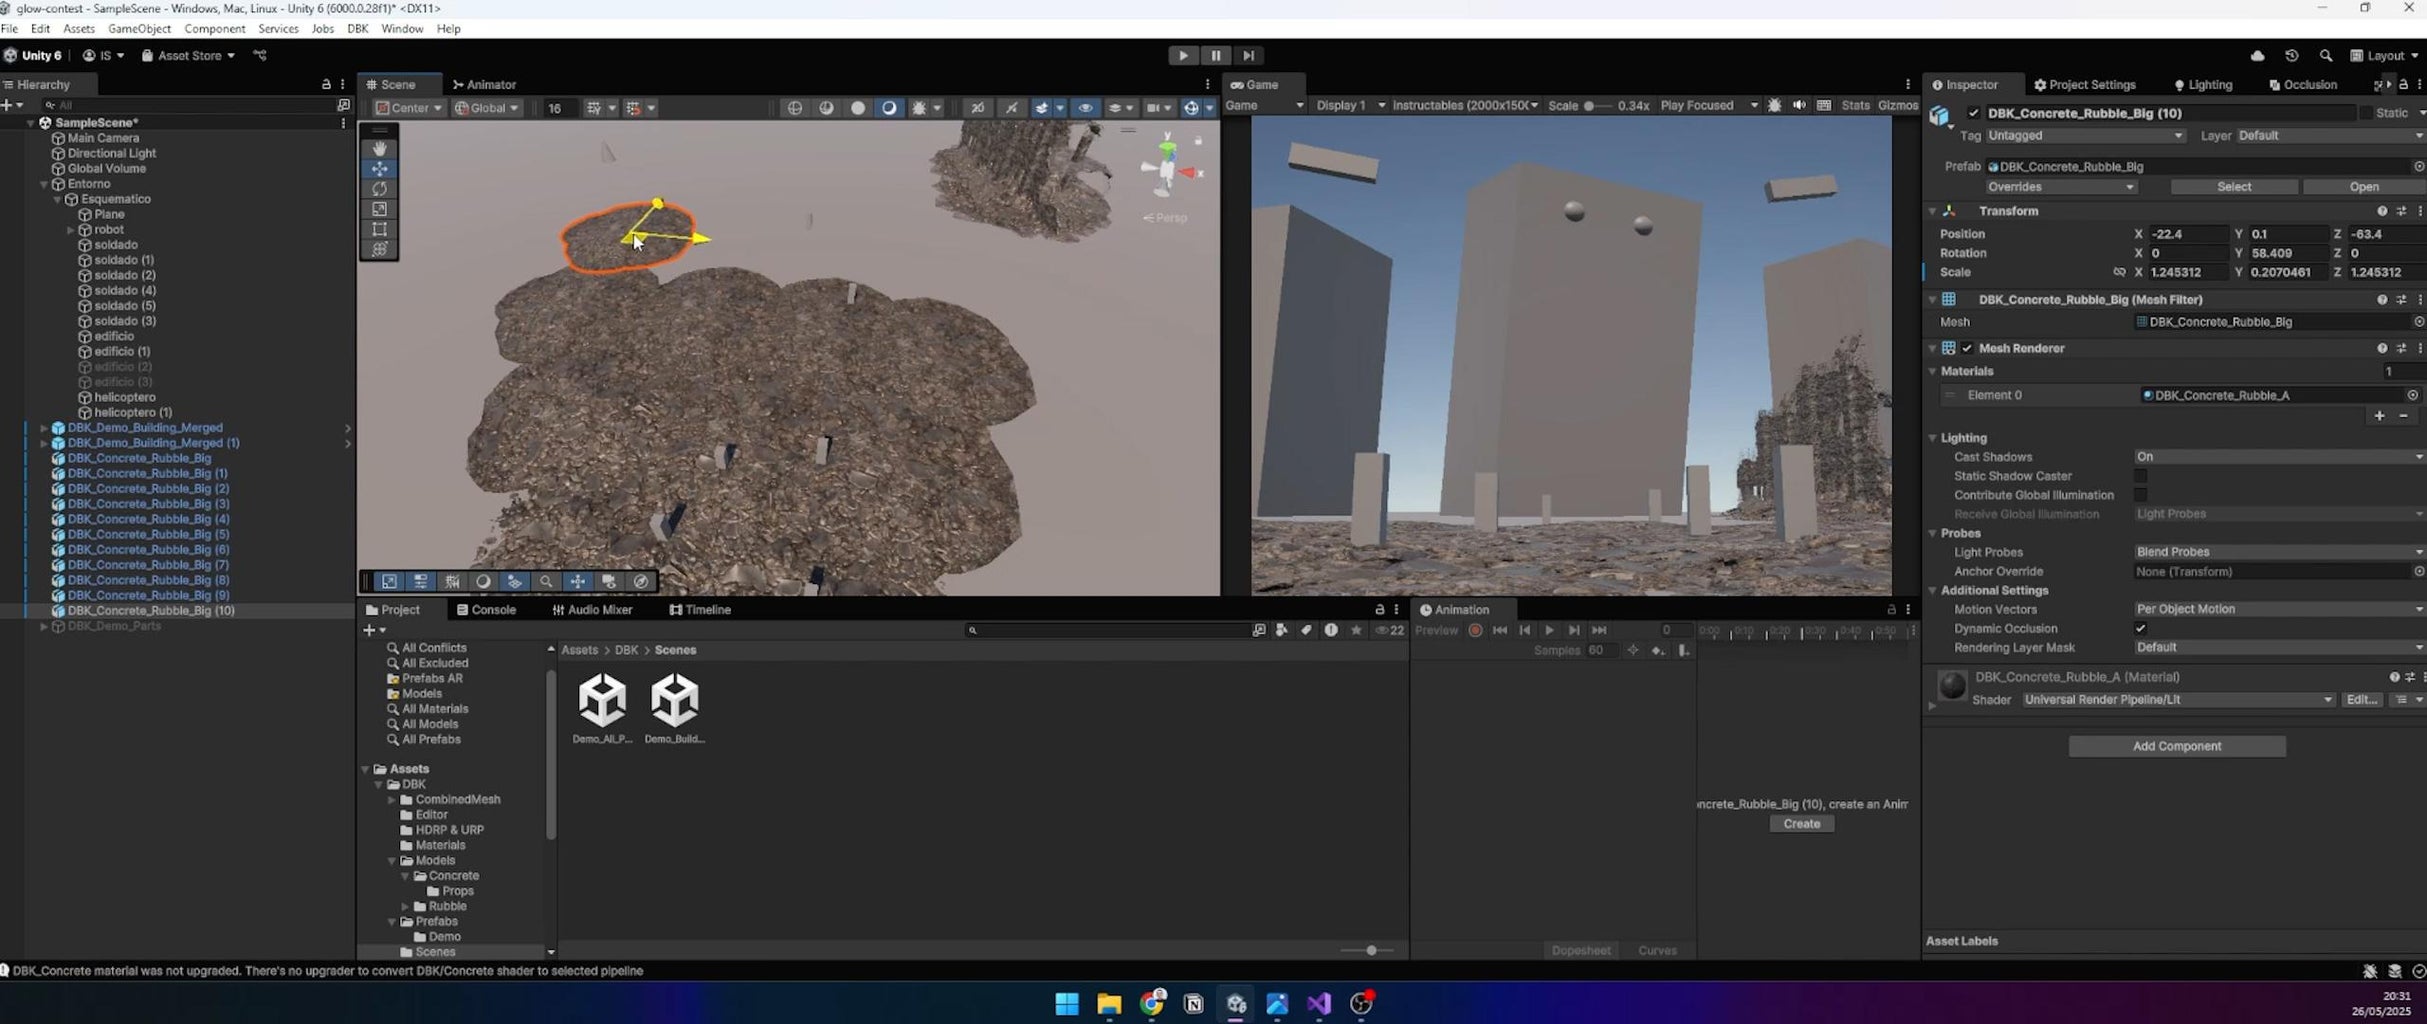Enable Contribute Global Illumination checkbox
The width and height of the screenshot is (2427, 1024).
[x=2140, y=495]
